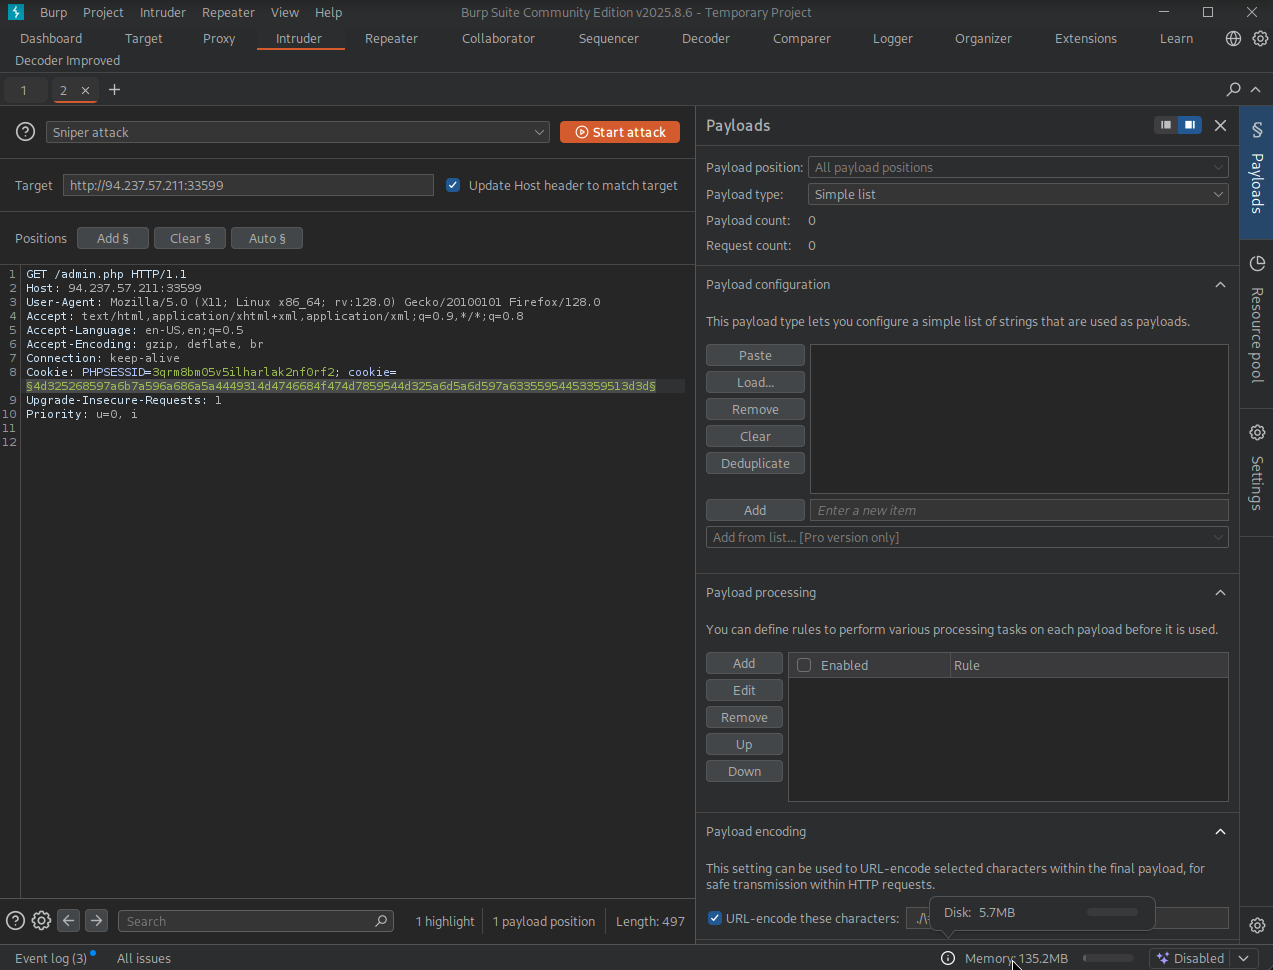Click the help icon beside Sniper attack

(26, 132)
